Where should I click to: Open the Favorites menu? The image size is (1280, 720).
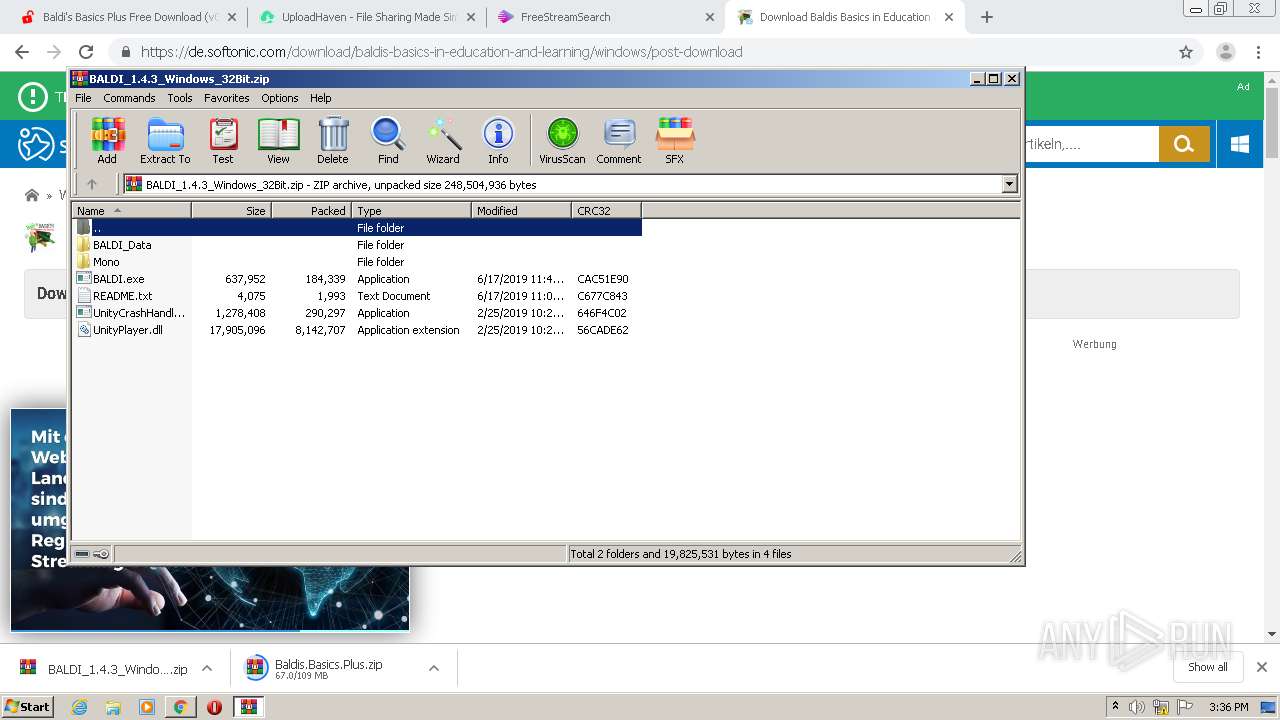pos(227,98)
